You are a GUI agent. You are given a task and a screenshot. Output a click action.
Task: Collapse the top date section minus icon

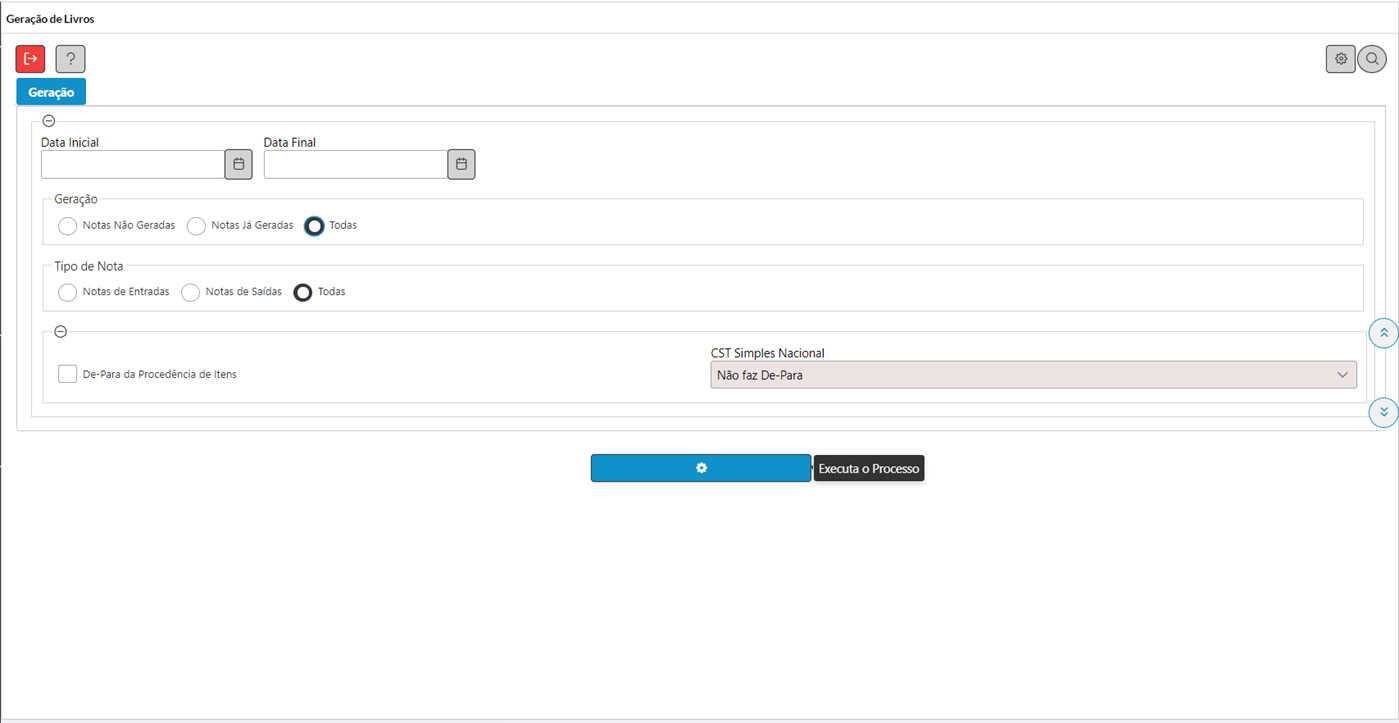pyautogui.click(x=49, y=120)
